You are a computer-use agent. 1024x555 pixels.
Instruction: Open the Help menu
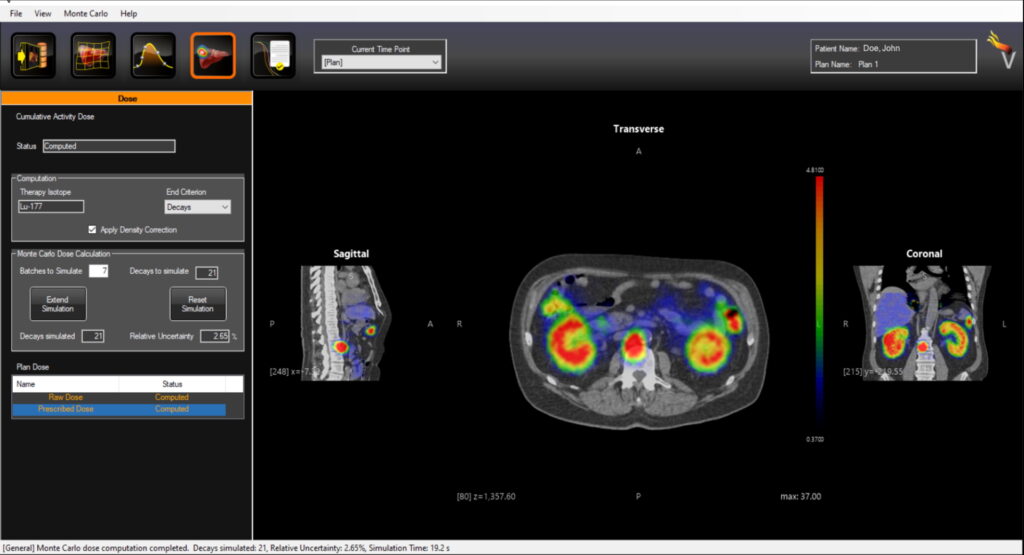point(129,14)
